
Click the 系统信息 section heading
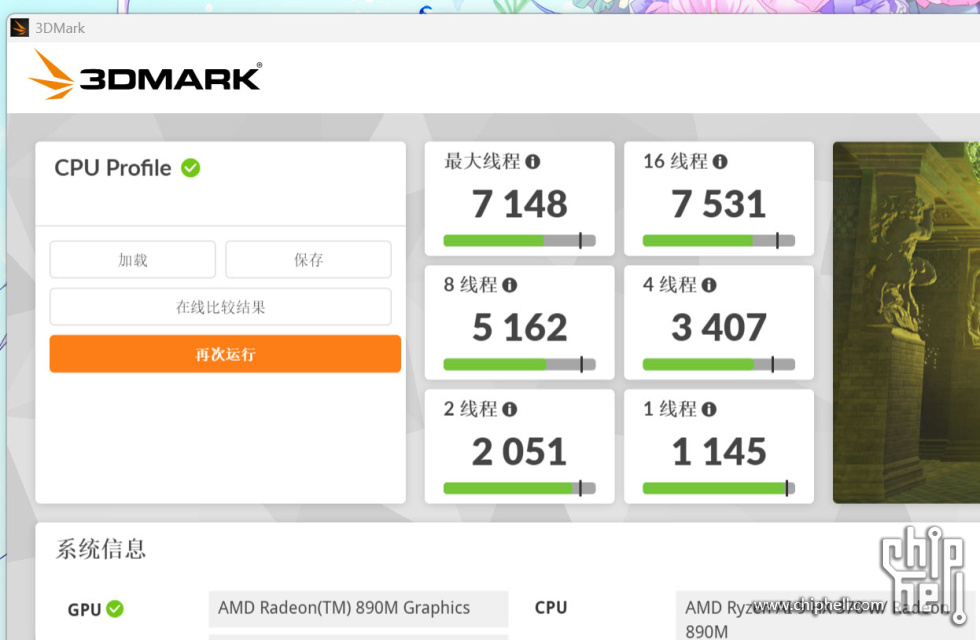(101, 549)
